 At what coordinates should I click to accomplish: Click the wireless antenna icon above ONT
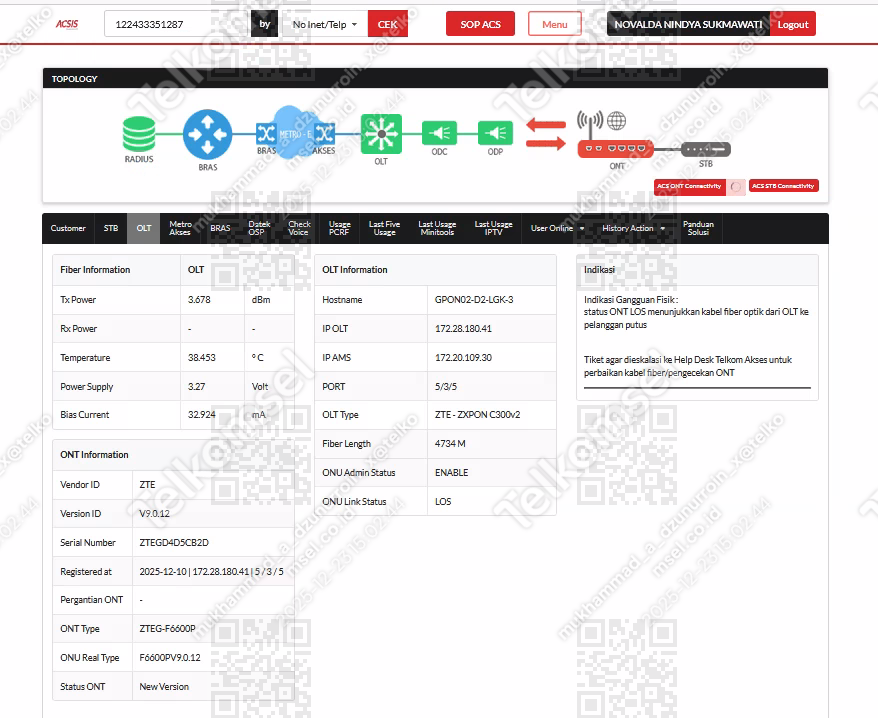tap(590, 124)
